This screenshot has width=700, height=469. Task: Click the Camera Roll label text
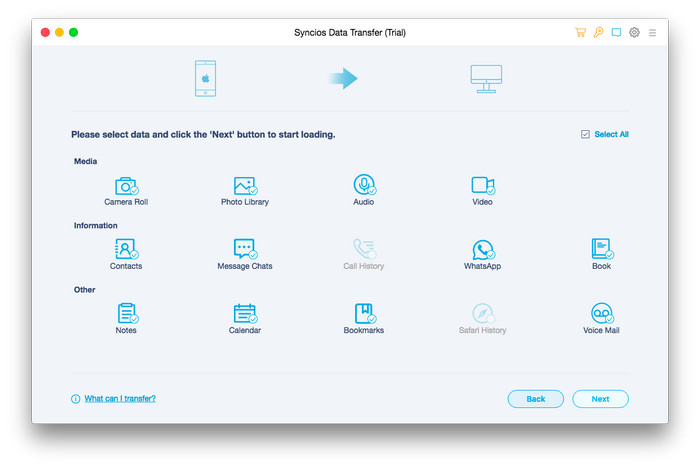[x=126, y=202]
